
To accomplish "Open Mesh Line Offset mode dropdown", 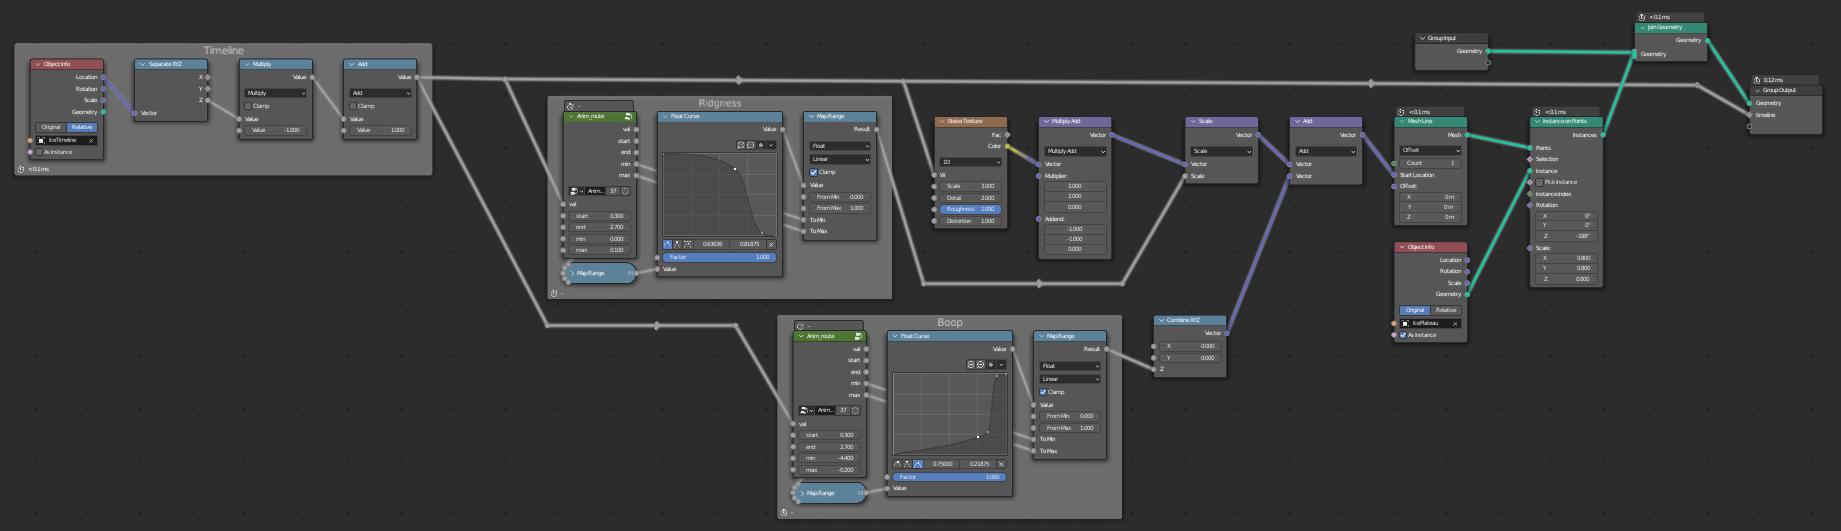I will tap(1430, 150).
